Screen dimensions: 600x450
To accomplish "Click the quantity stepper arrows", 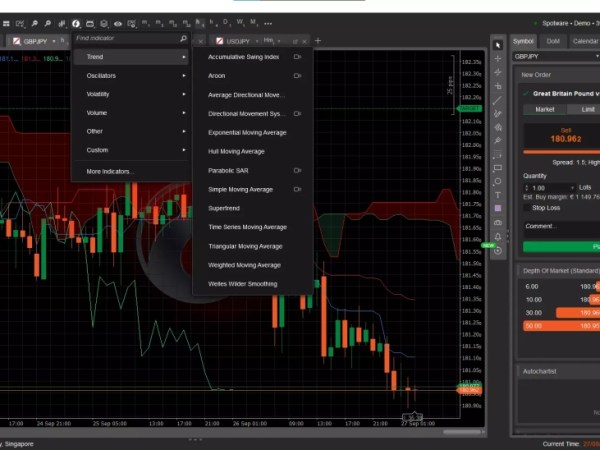I will [527, 188].
